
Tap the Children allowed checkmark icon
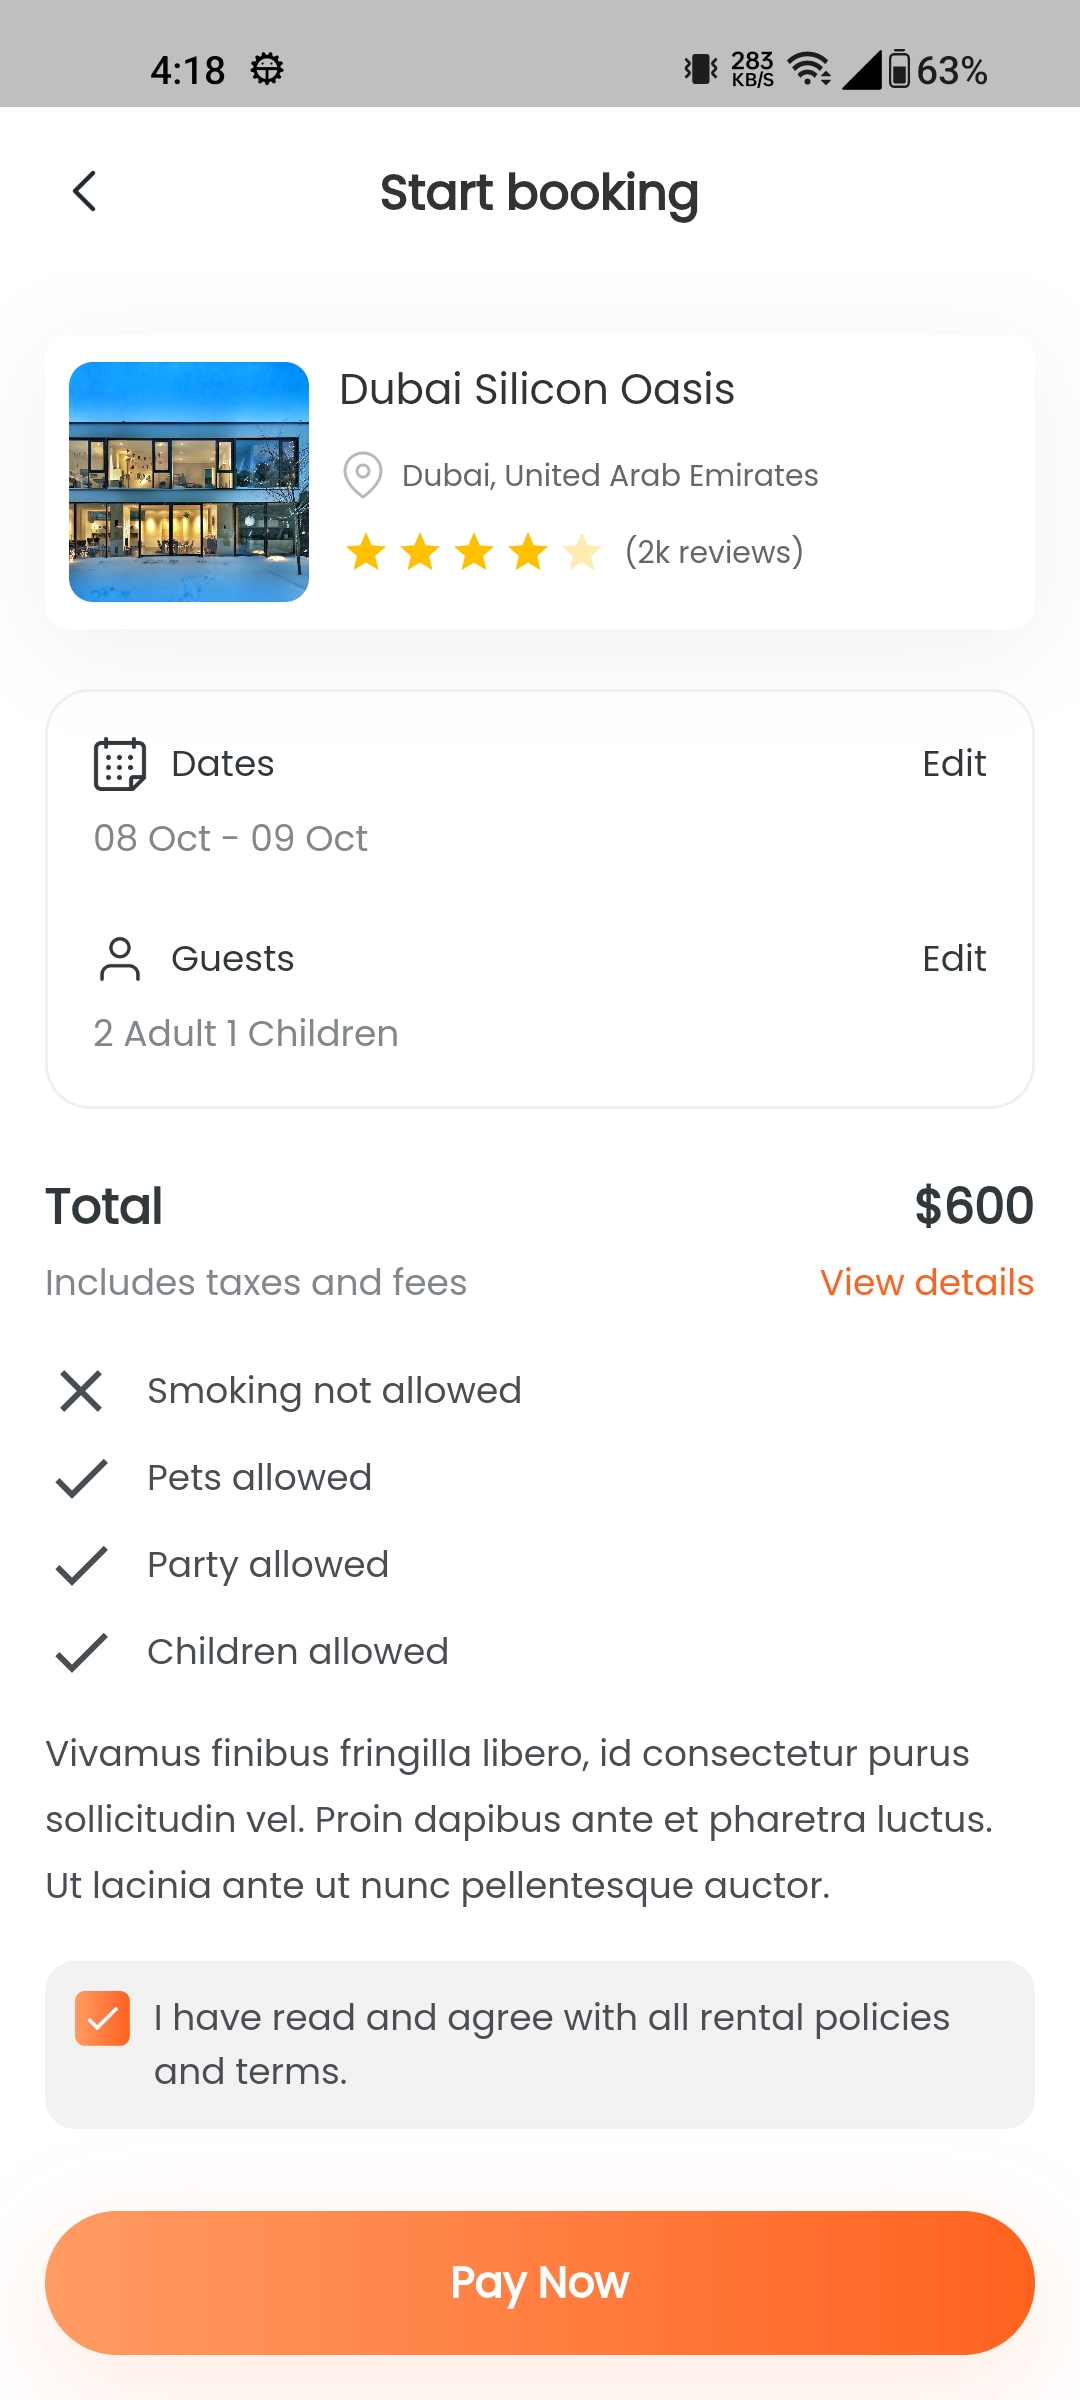click(81, 1652)
